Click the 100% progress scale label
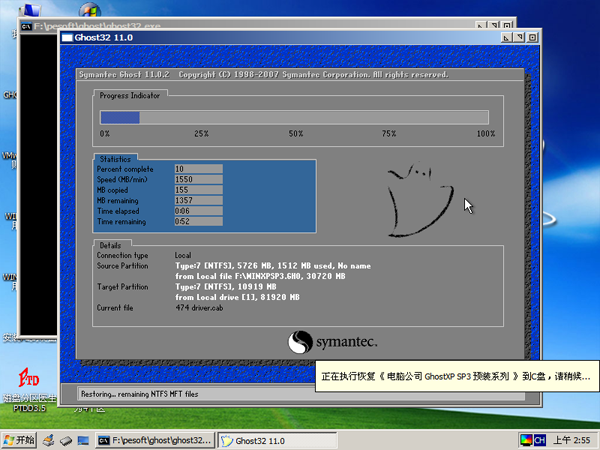Screen dimensions: 600x450 click(486, 134)
